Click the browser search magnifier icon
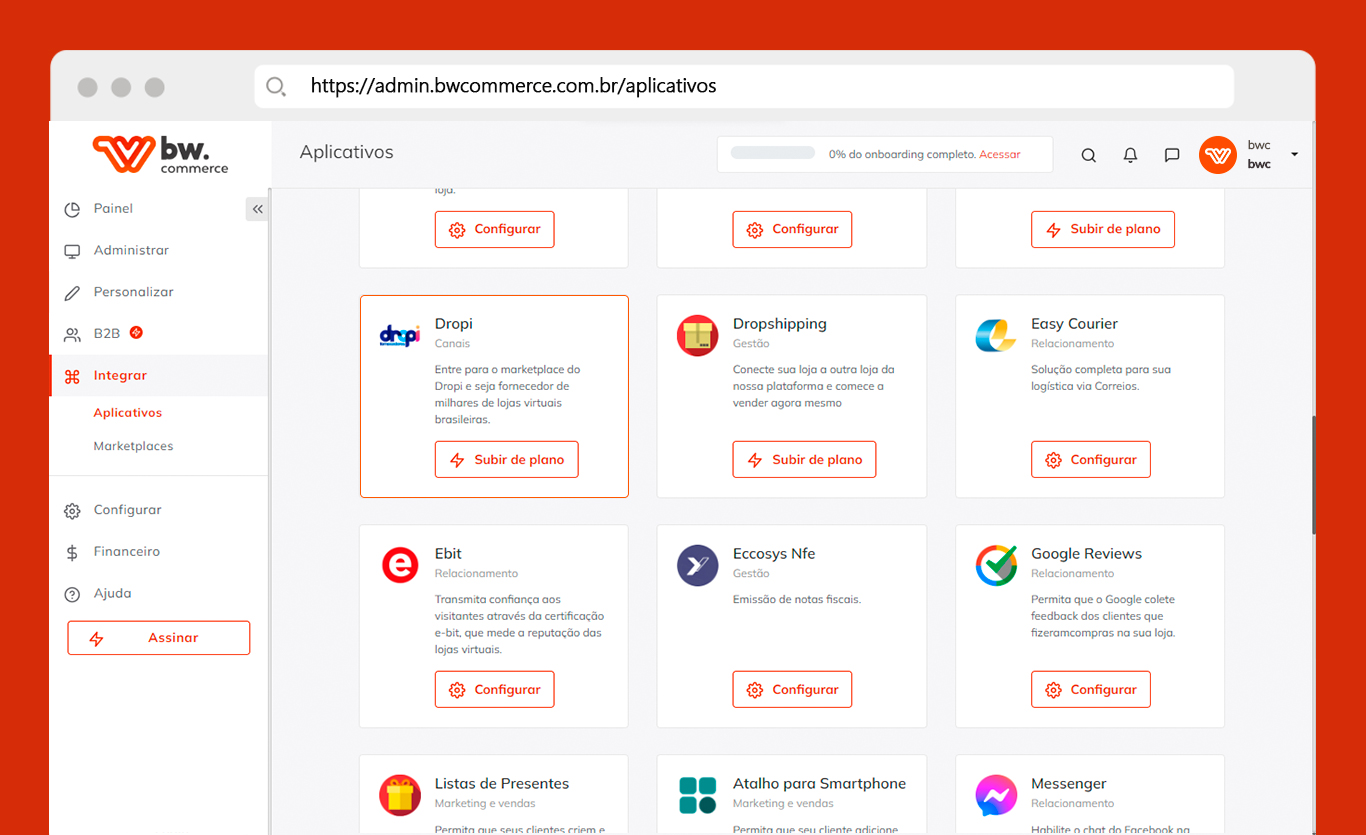 (x=276, y=86)
